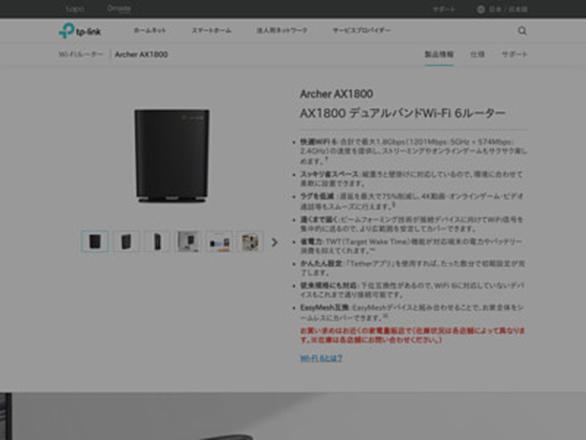Open the Tapo brand link
Image resolution: width=586 pixels, height=440 pixels.
coord(75,9)
